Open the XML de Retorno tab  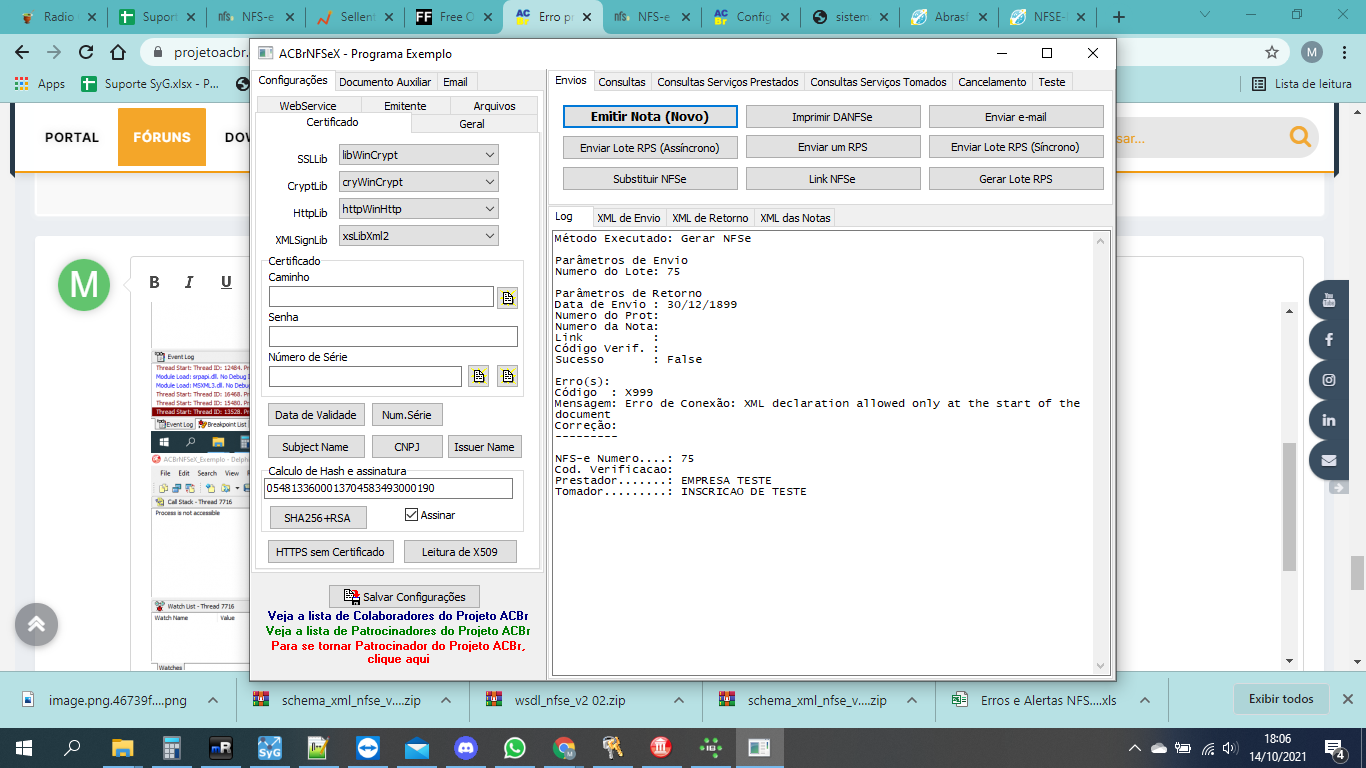pyautogui.click(x=710, y=218)
